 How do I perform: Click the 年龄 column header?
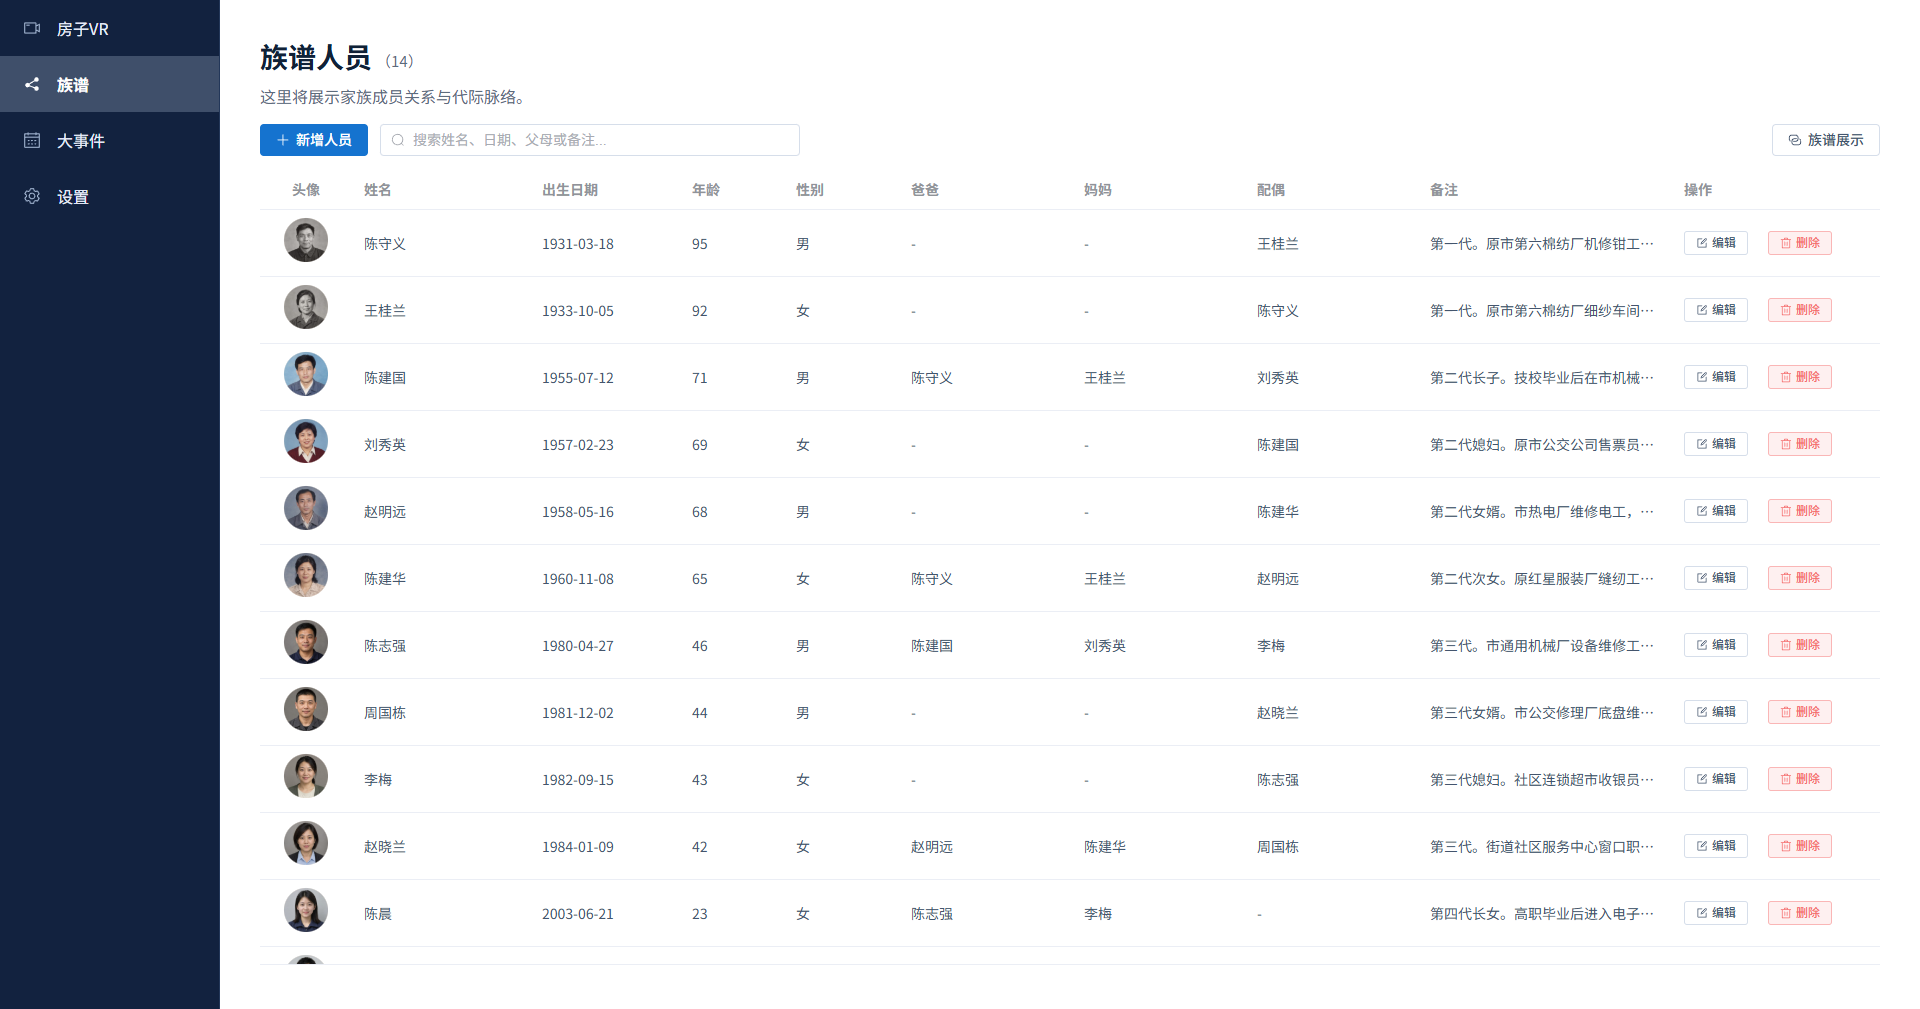706,190
